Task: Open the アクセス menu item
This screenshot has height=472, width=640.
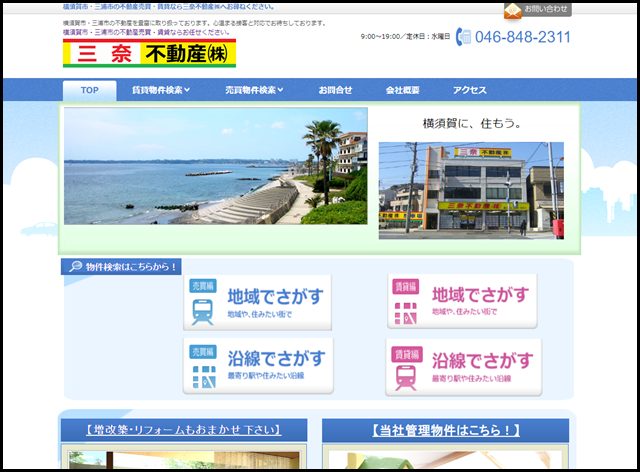Action: click(469, 90)
